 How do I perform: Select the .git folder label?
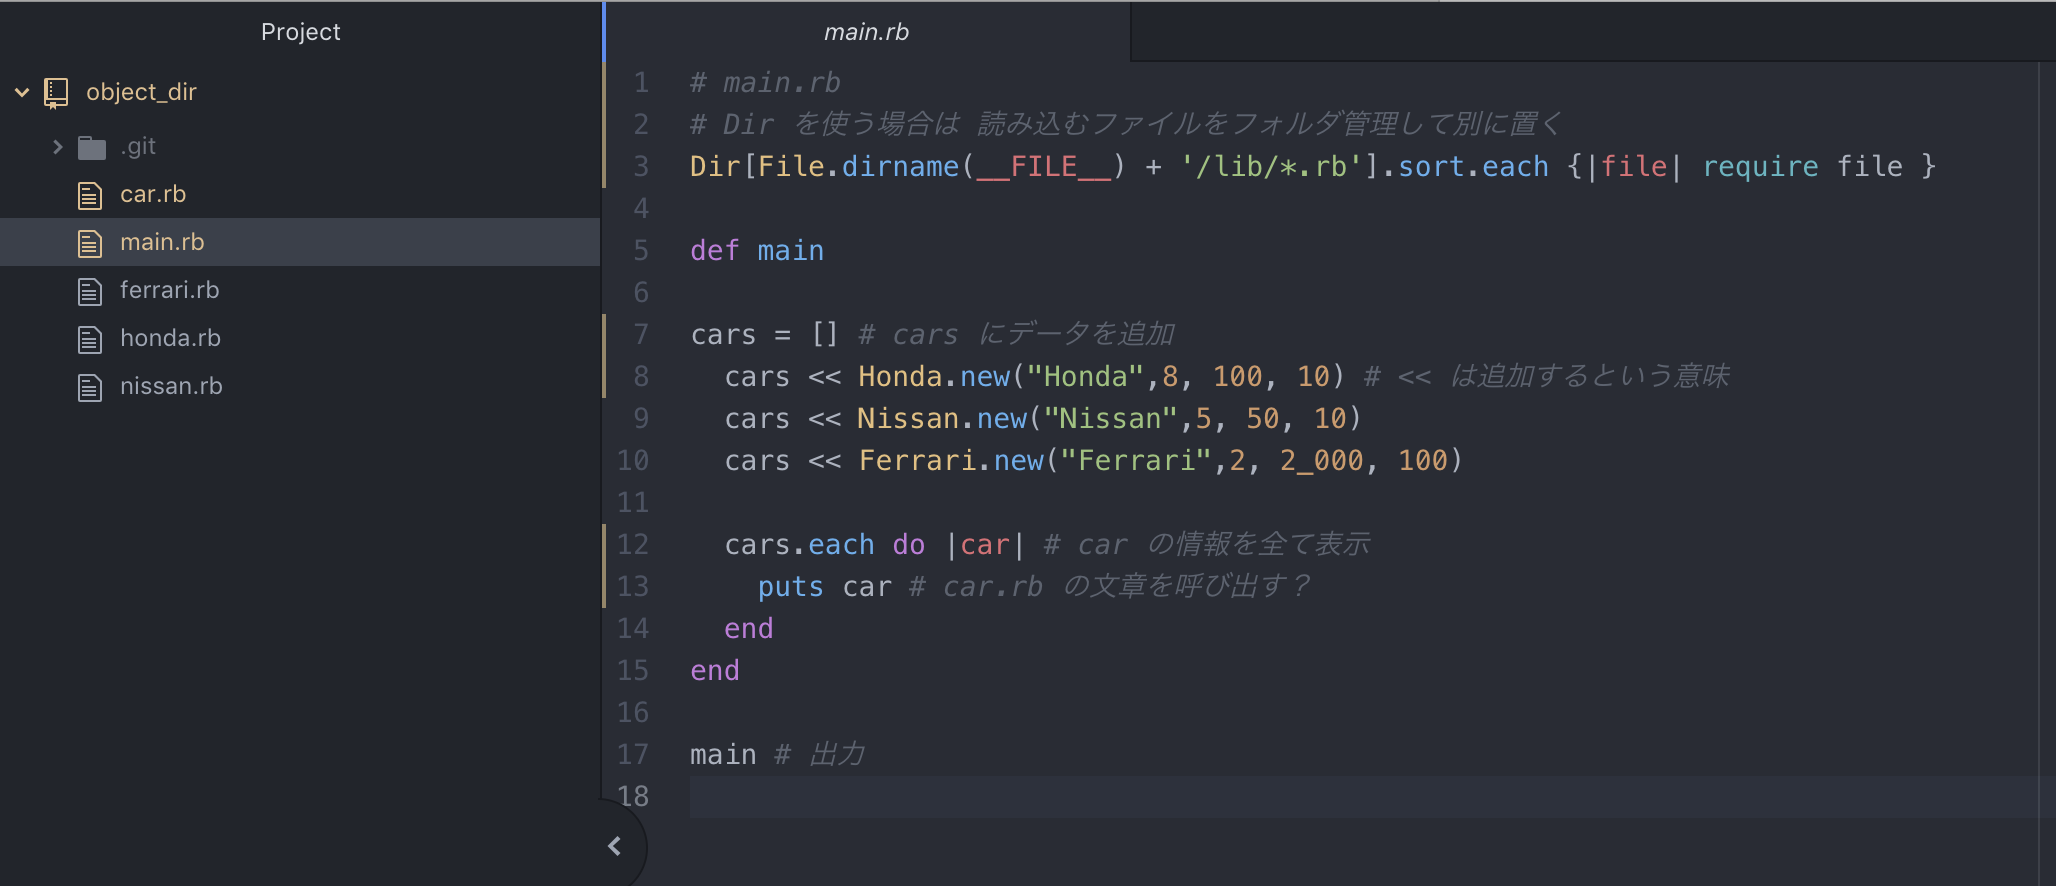pos(138,146)
